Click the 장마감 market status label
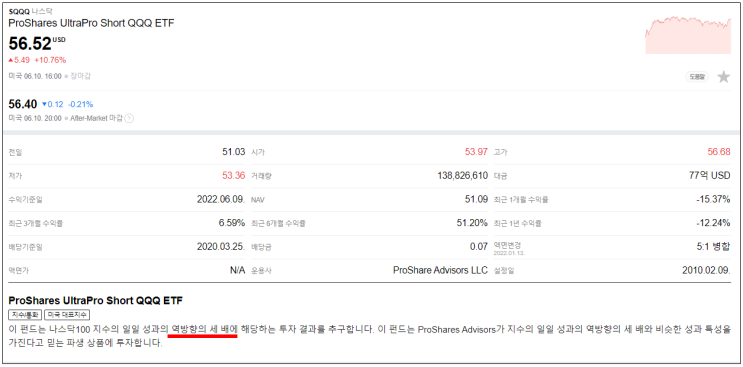This screenshot has height=367, width=743. 80,76
